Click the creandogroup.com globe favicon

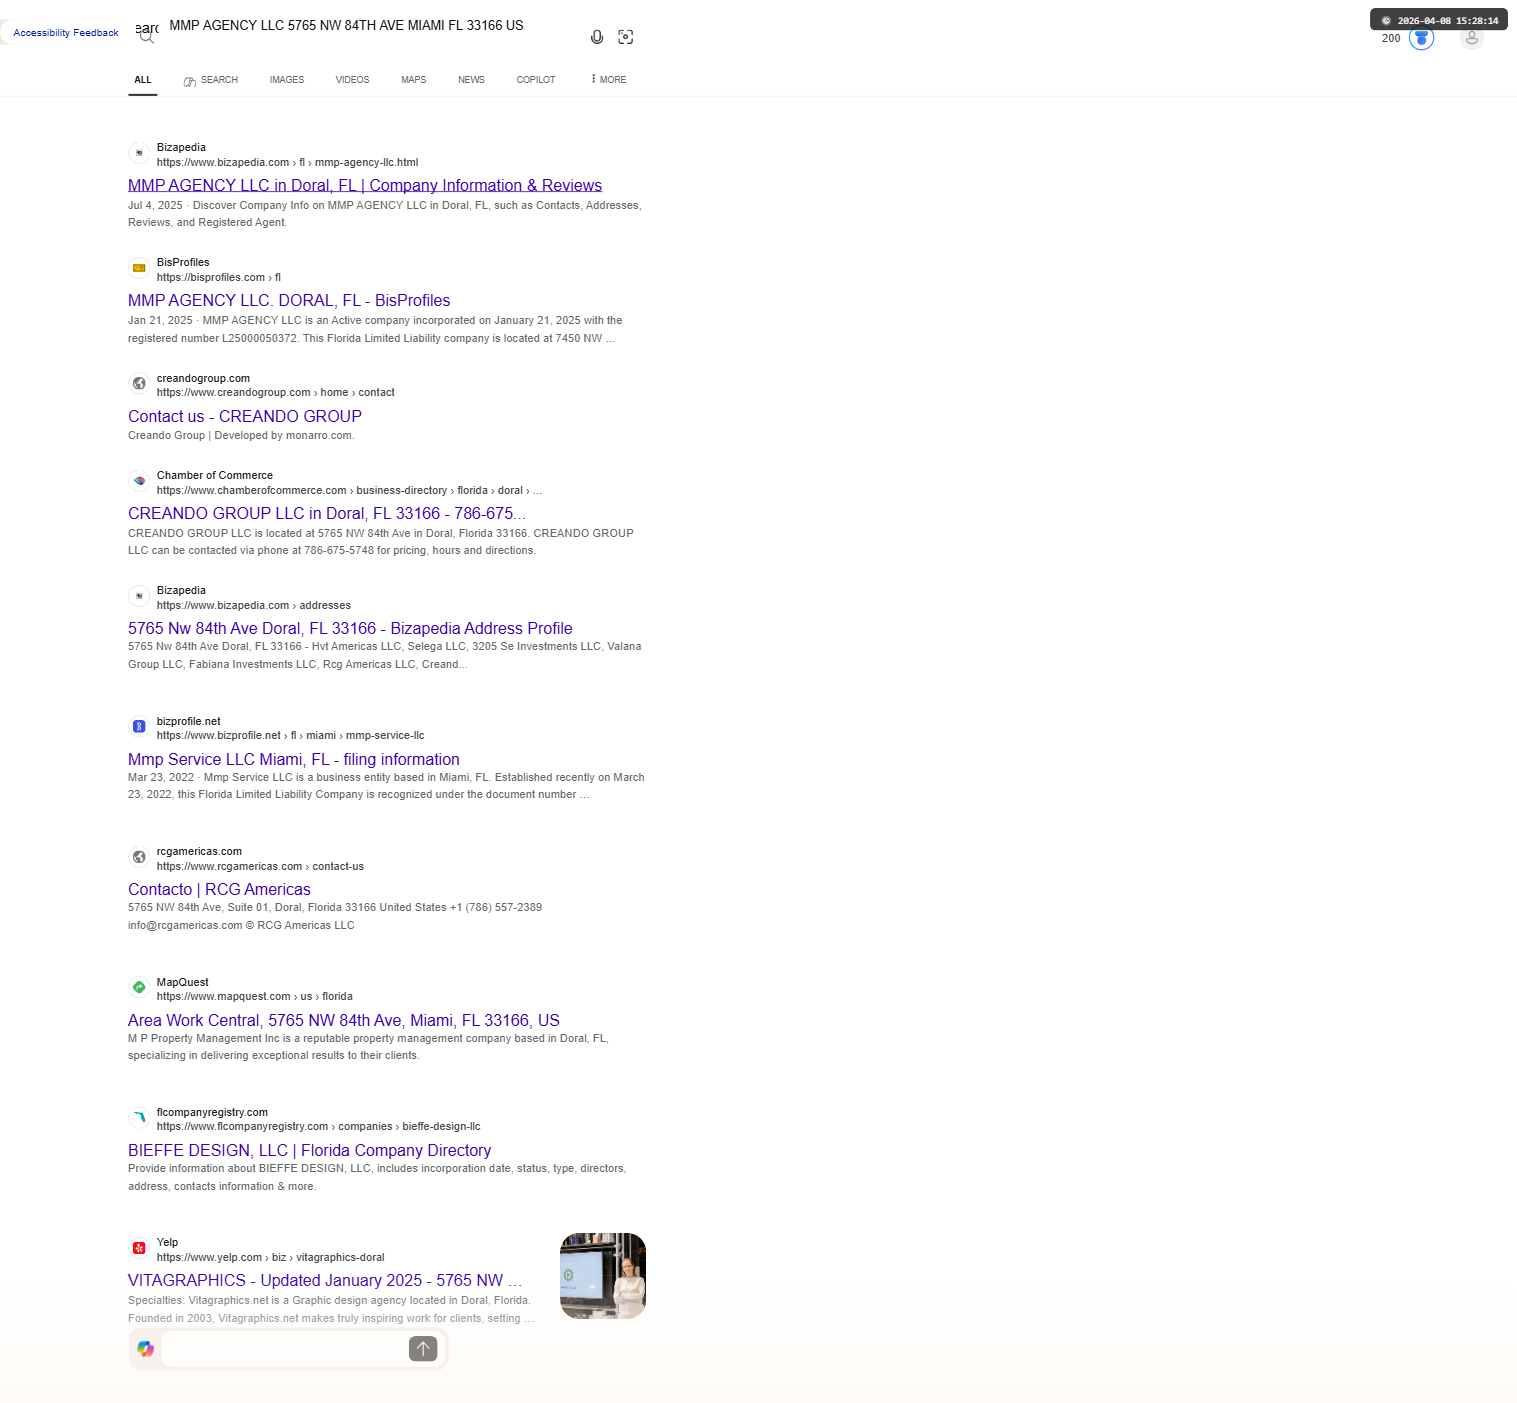coord(139,383)
